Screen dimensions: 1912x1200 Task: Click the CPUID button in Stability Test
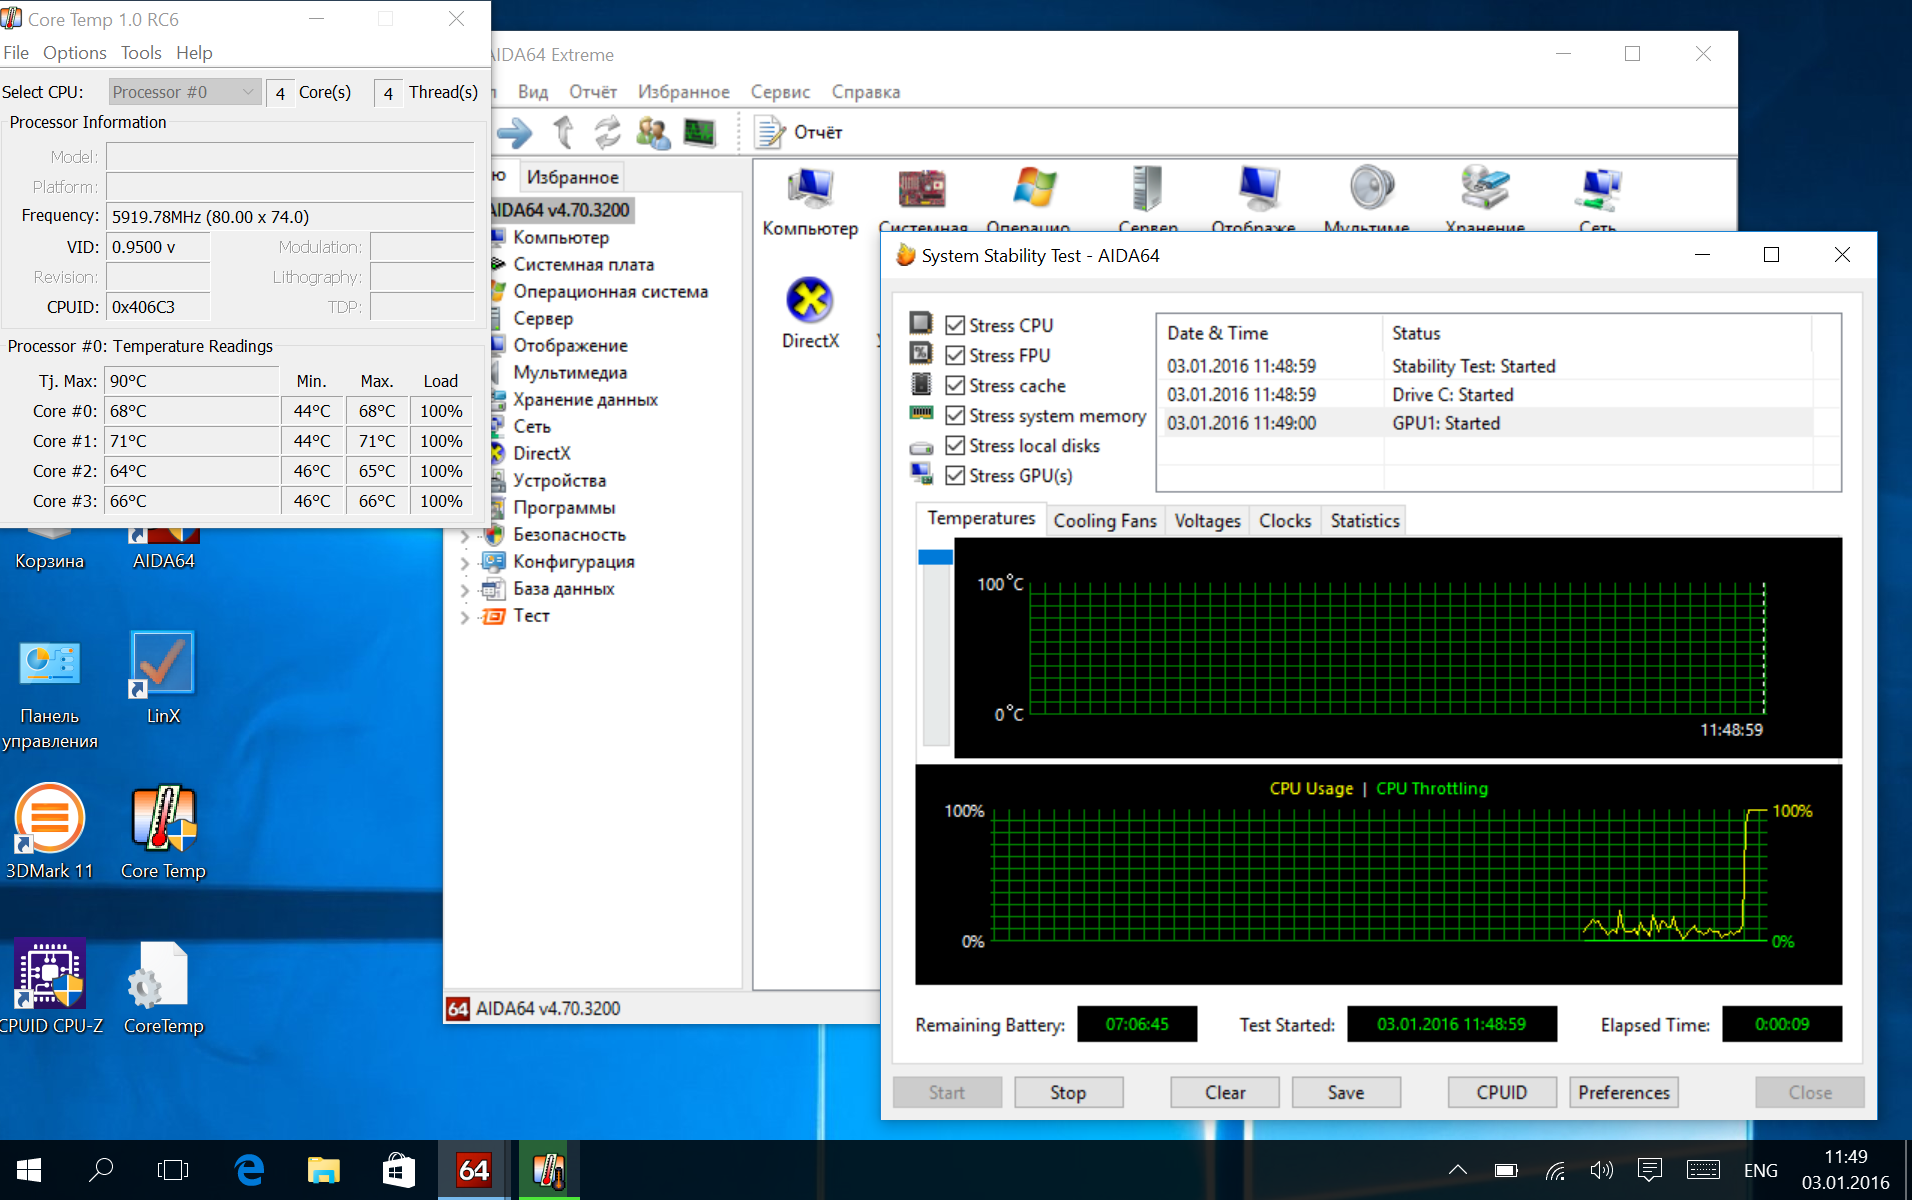click(1502, 1093)
